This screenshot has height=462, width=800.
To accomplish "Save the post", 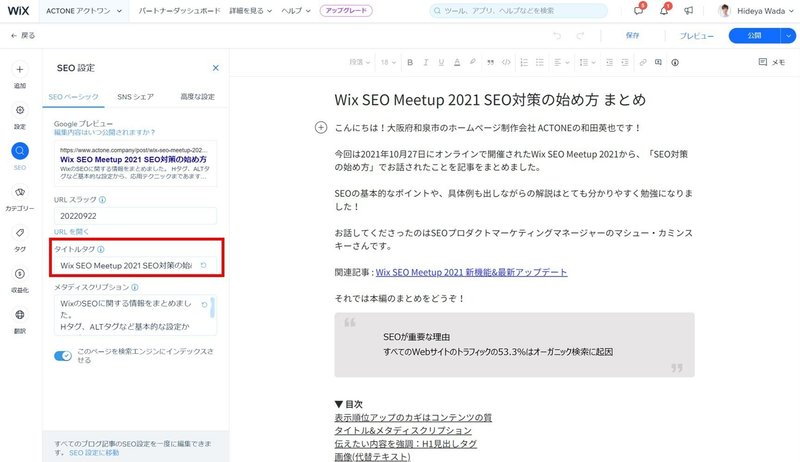I will [633, 36].
